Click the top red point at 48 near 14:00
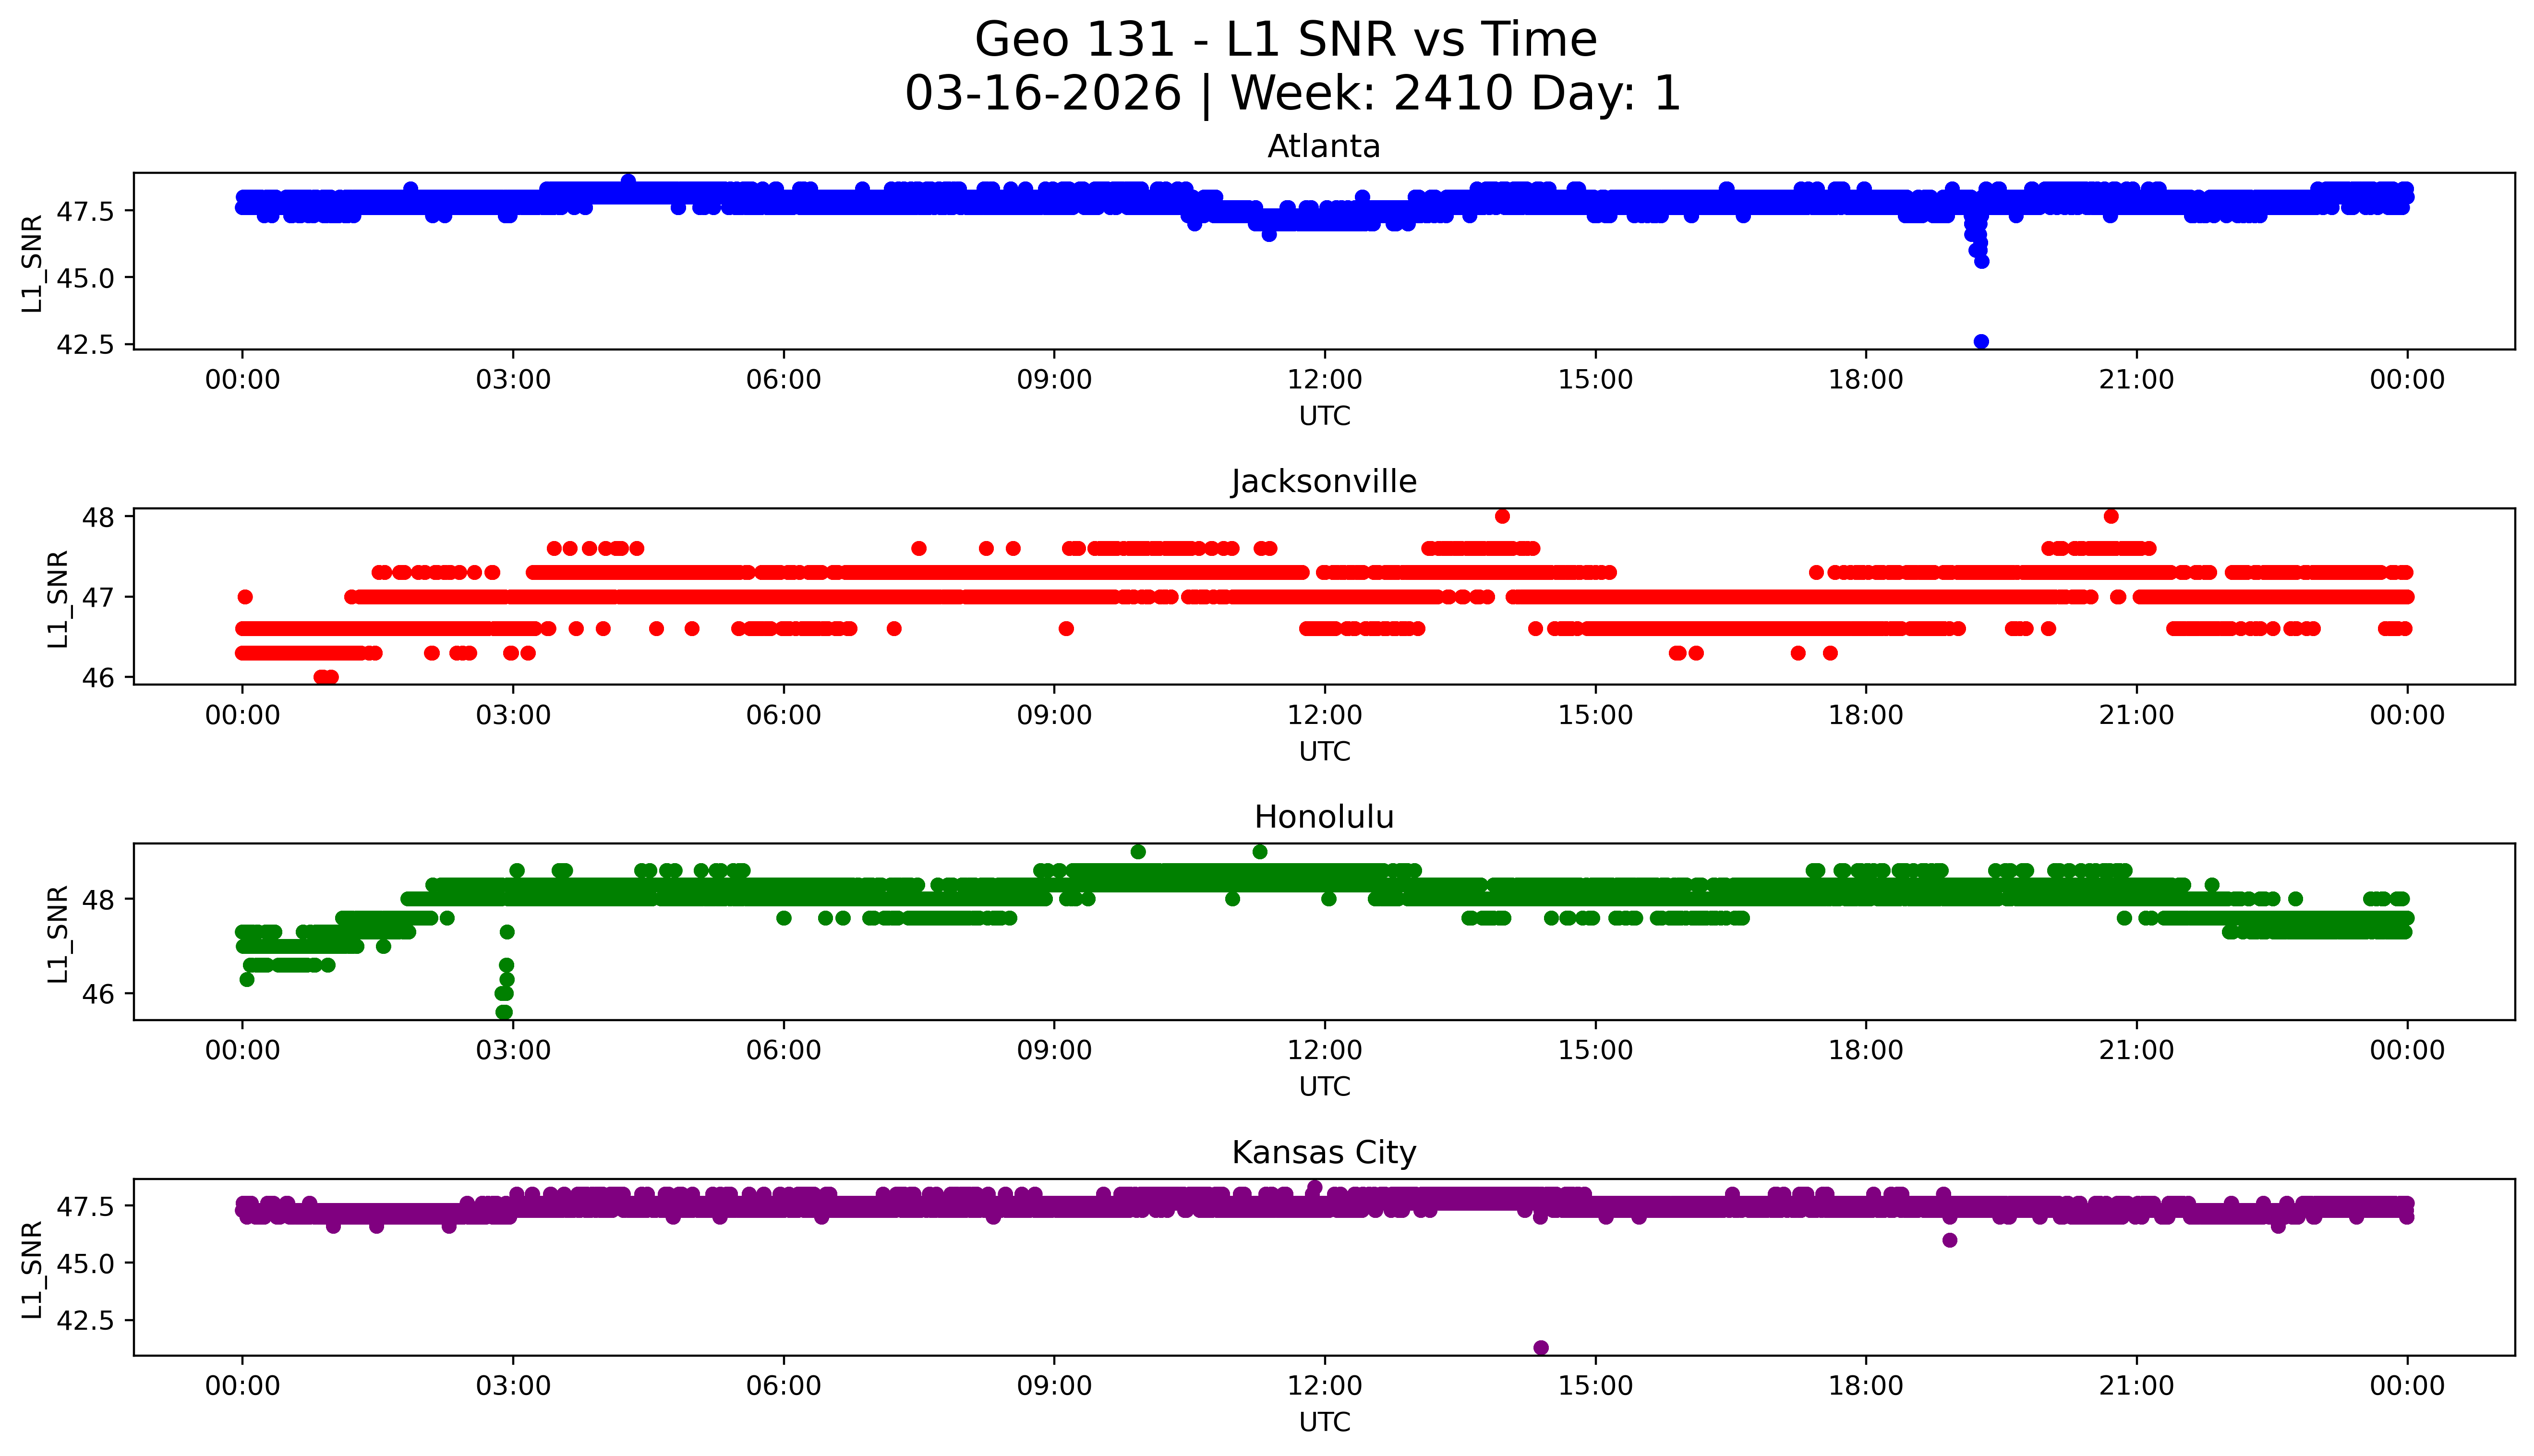 tap(1502, 516)
